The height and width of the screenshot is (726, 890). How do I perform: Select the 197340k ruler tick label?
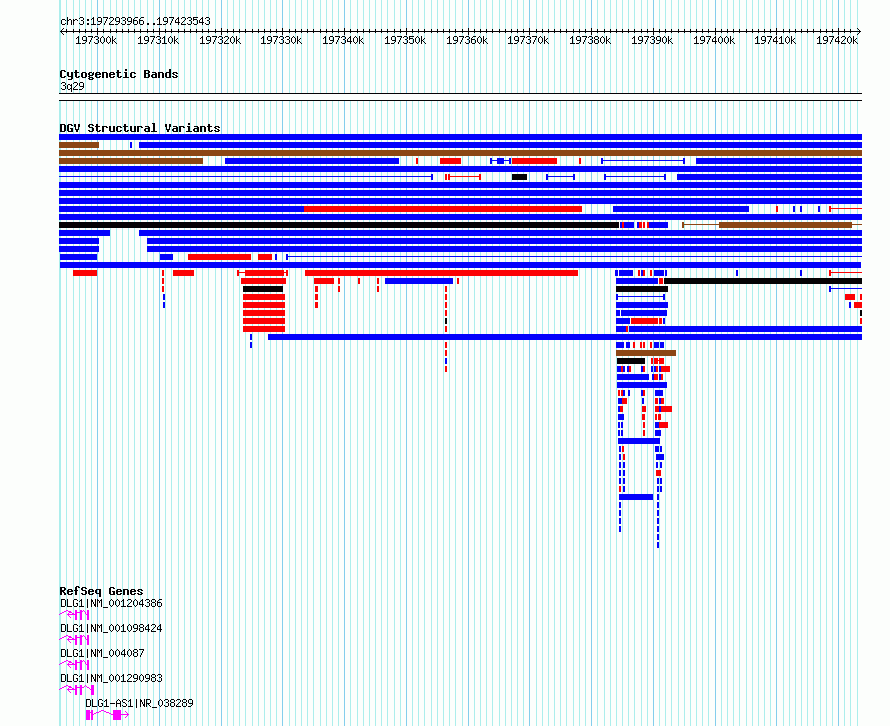click(343, 40)
